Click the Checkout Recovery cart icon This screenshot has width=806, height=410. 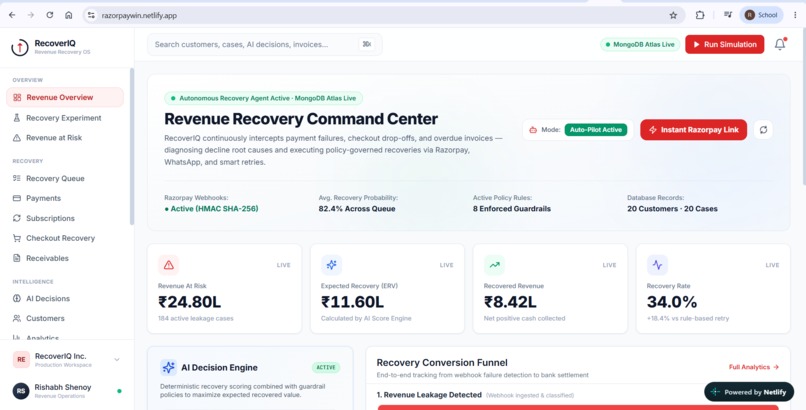(x=17, y=238)
